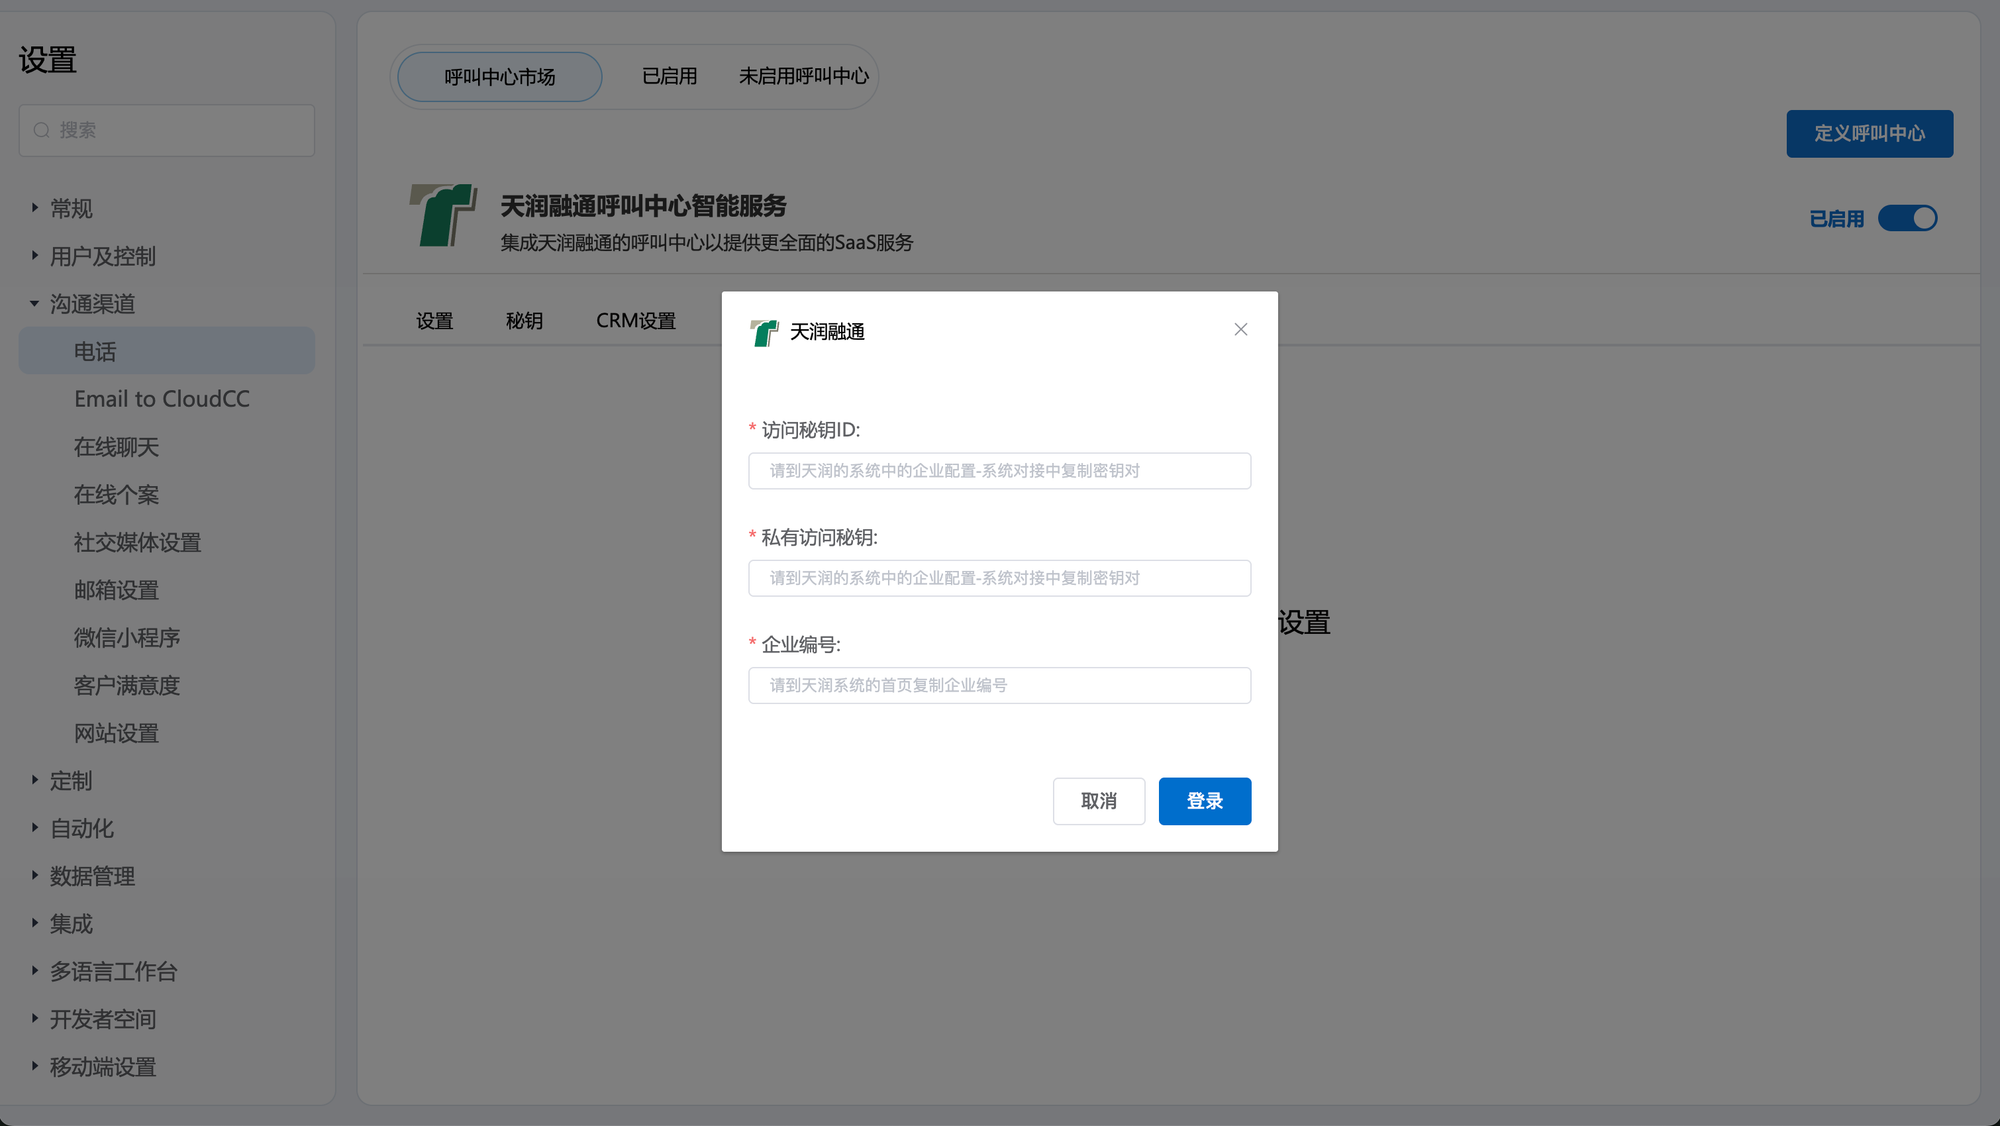Switch to the 已启用 tab
Screen dimensions: 2000x1126
coord(669,76)
